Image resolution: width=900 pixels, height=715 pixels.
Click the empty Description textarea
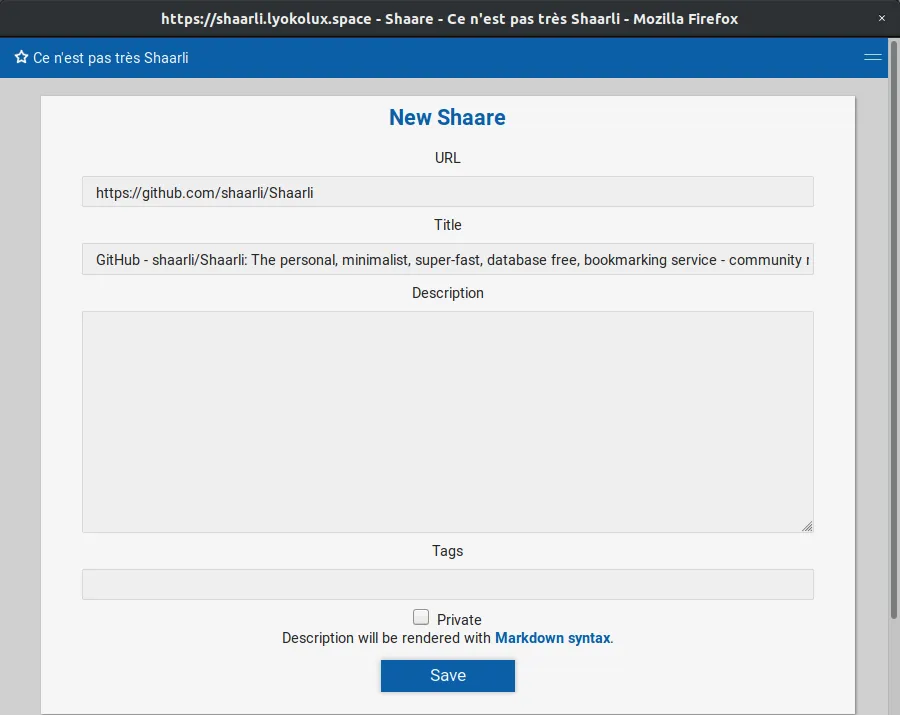[447, 420]
